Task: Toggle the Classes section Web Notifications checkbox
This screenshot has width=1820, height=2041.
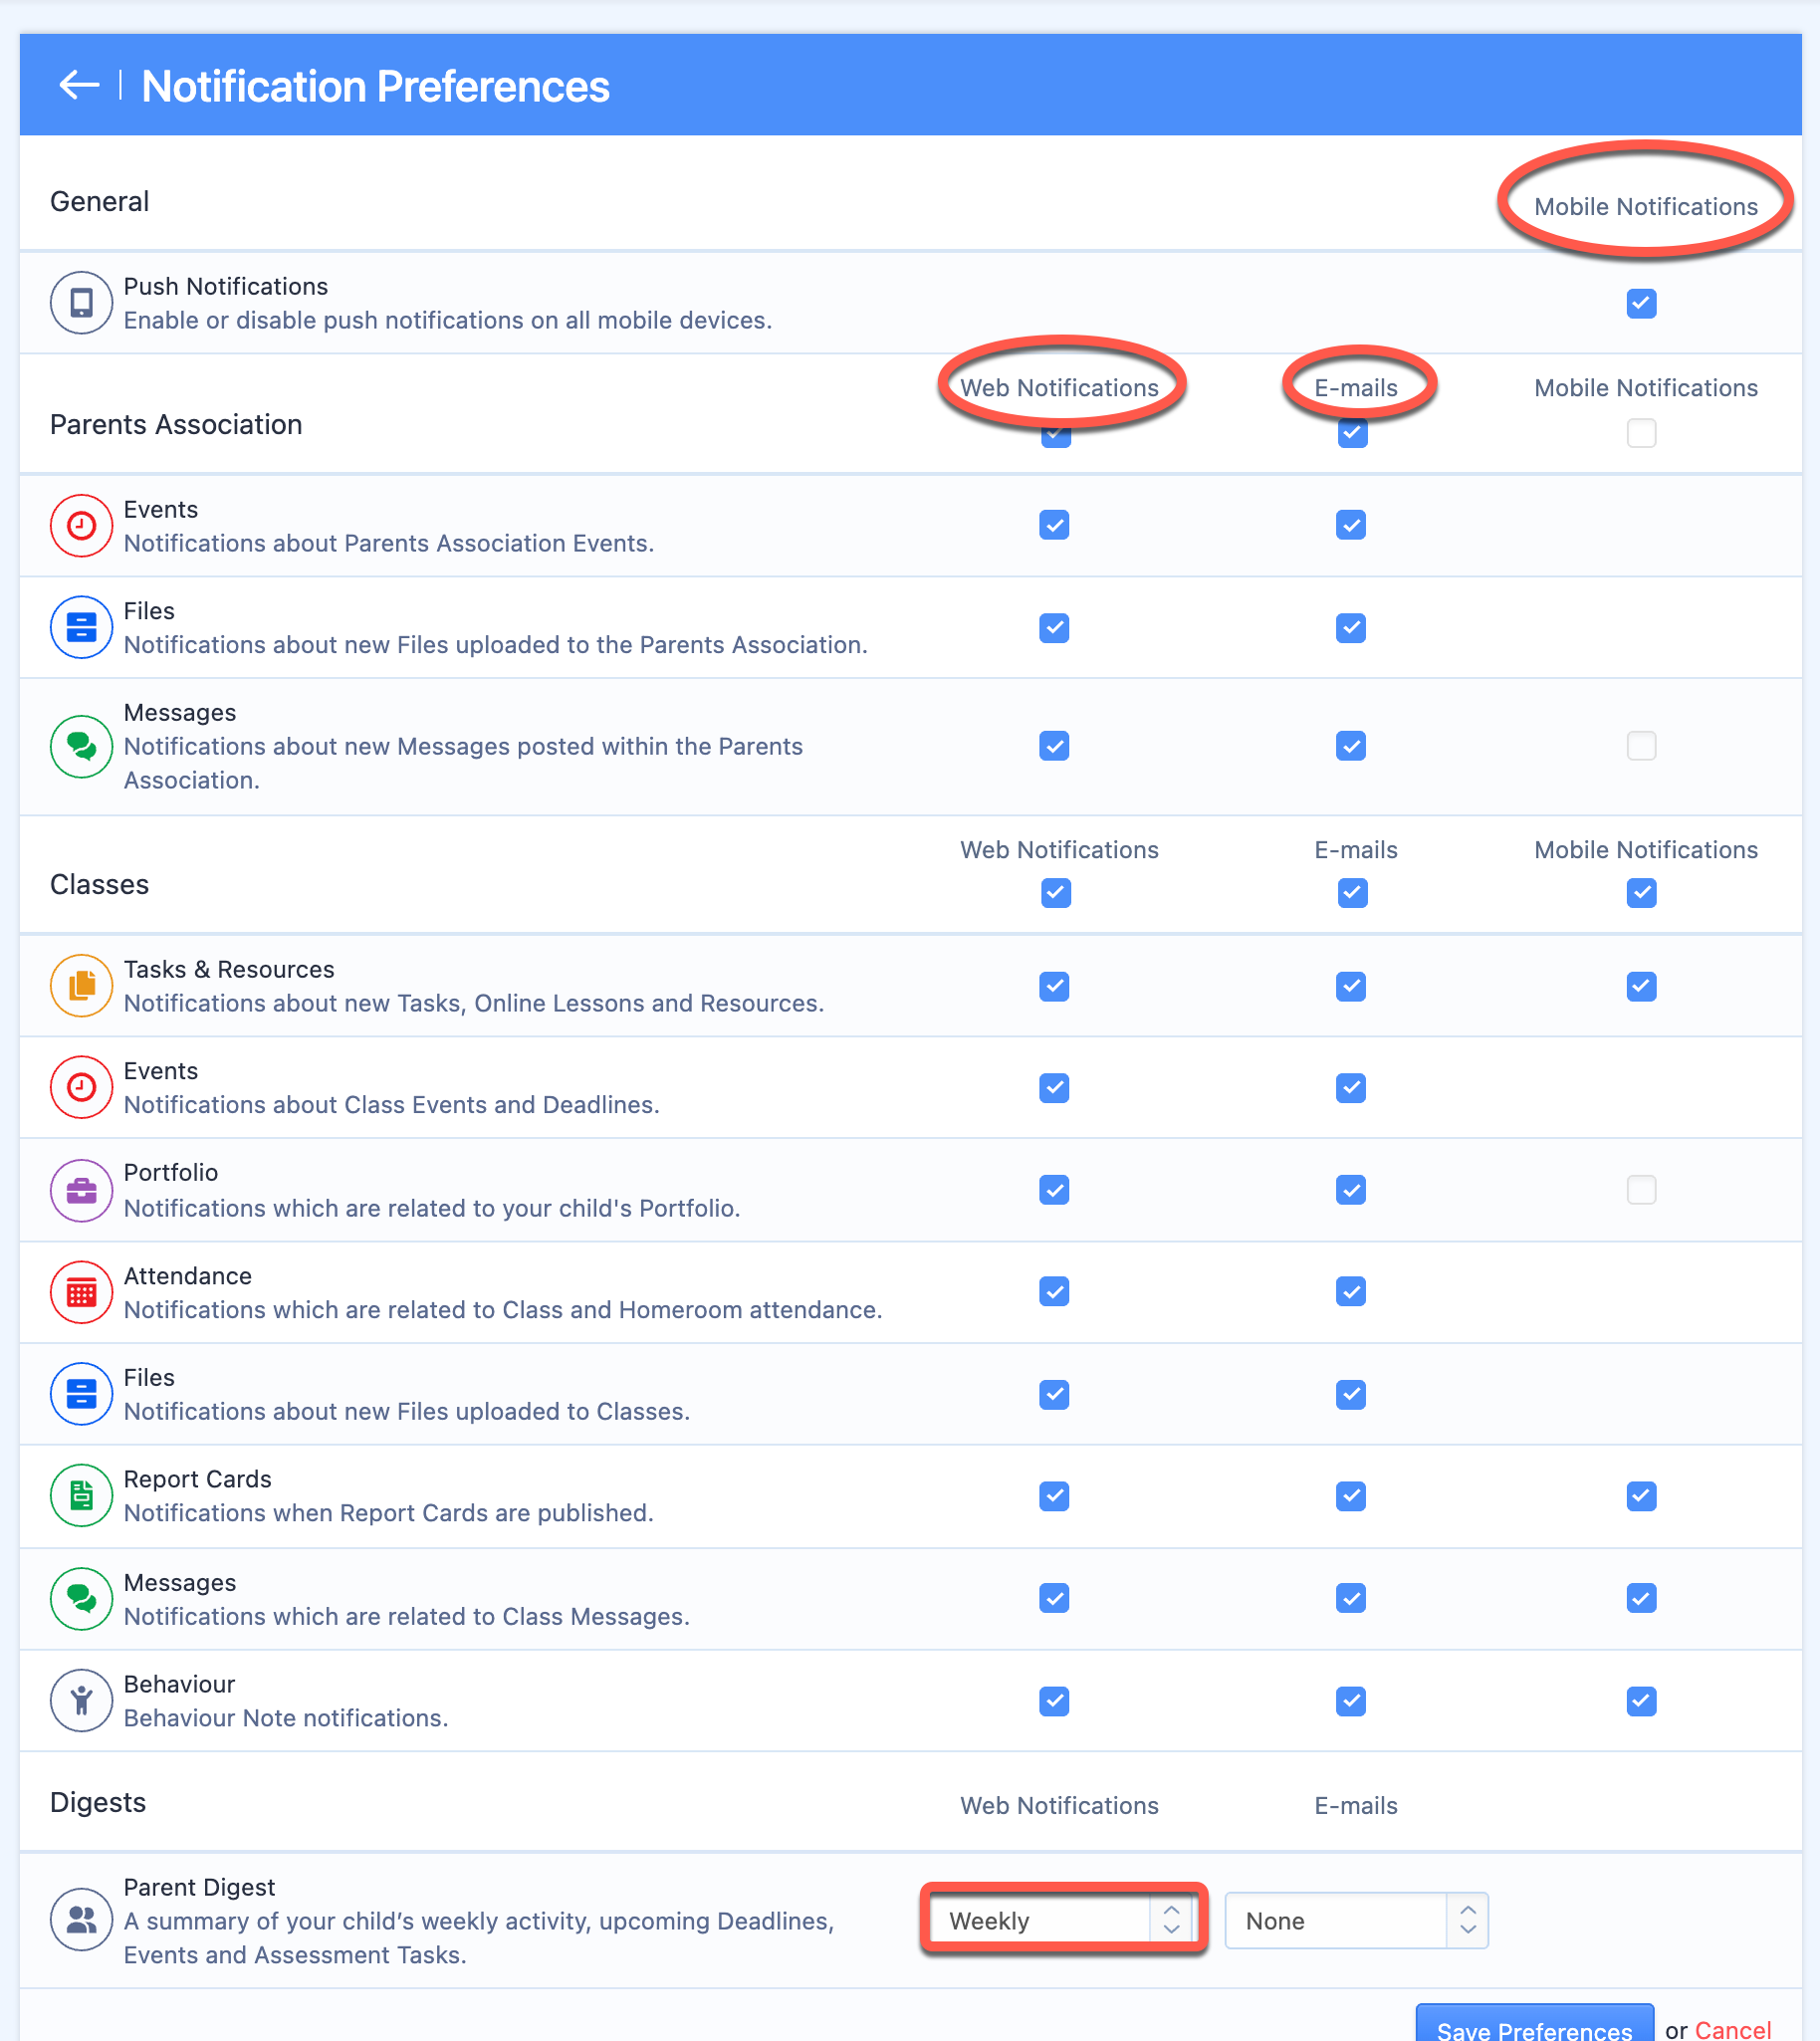Action: (1056, 893)
